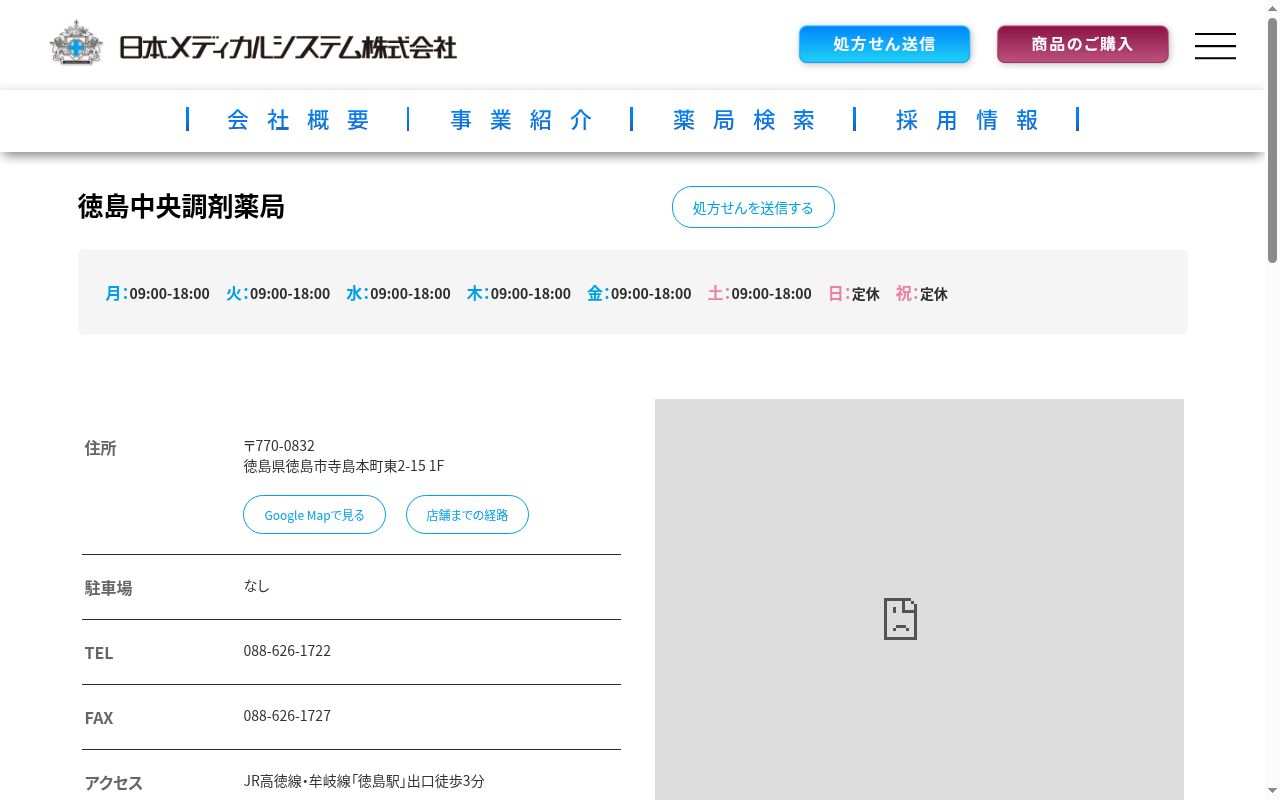This screenshot has width=1280, height=800.
Task: Click the address 徳島県徳島市寺島本町東2-15 1F
Action: (x=344, y=466)
